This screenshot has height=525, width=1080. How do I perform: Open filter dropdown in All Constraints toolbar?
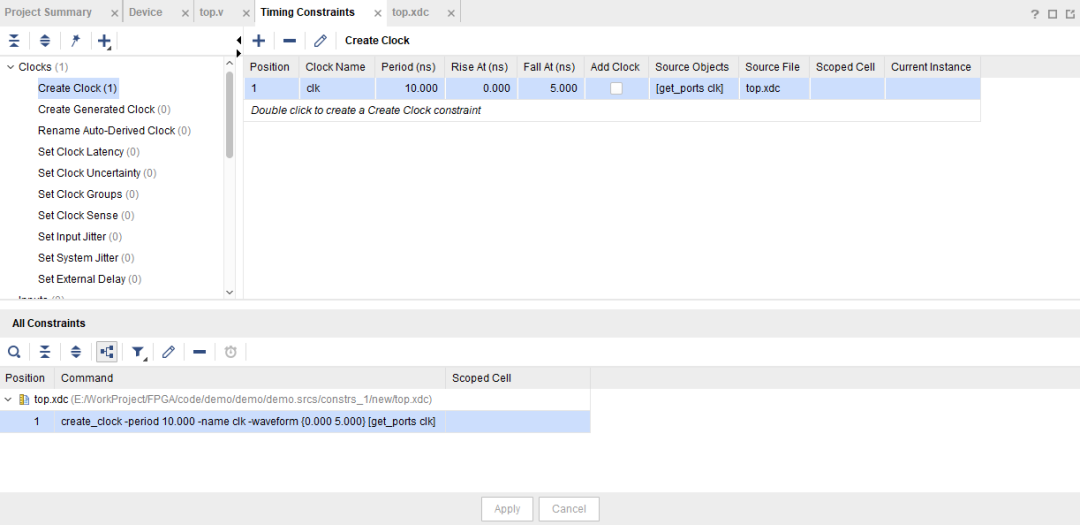click(138, 353)
